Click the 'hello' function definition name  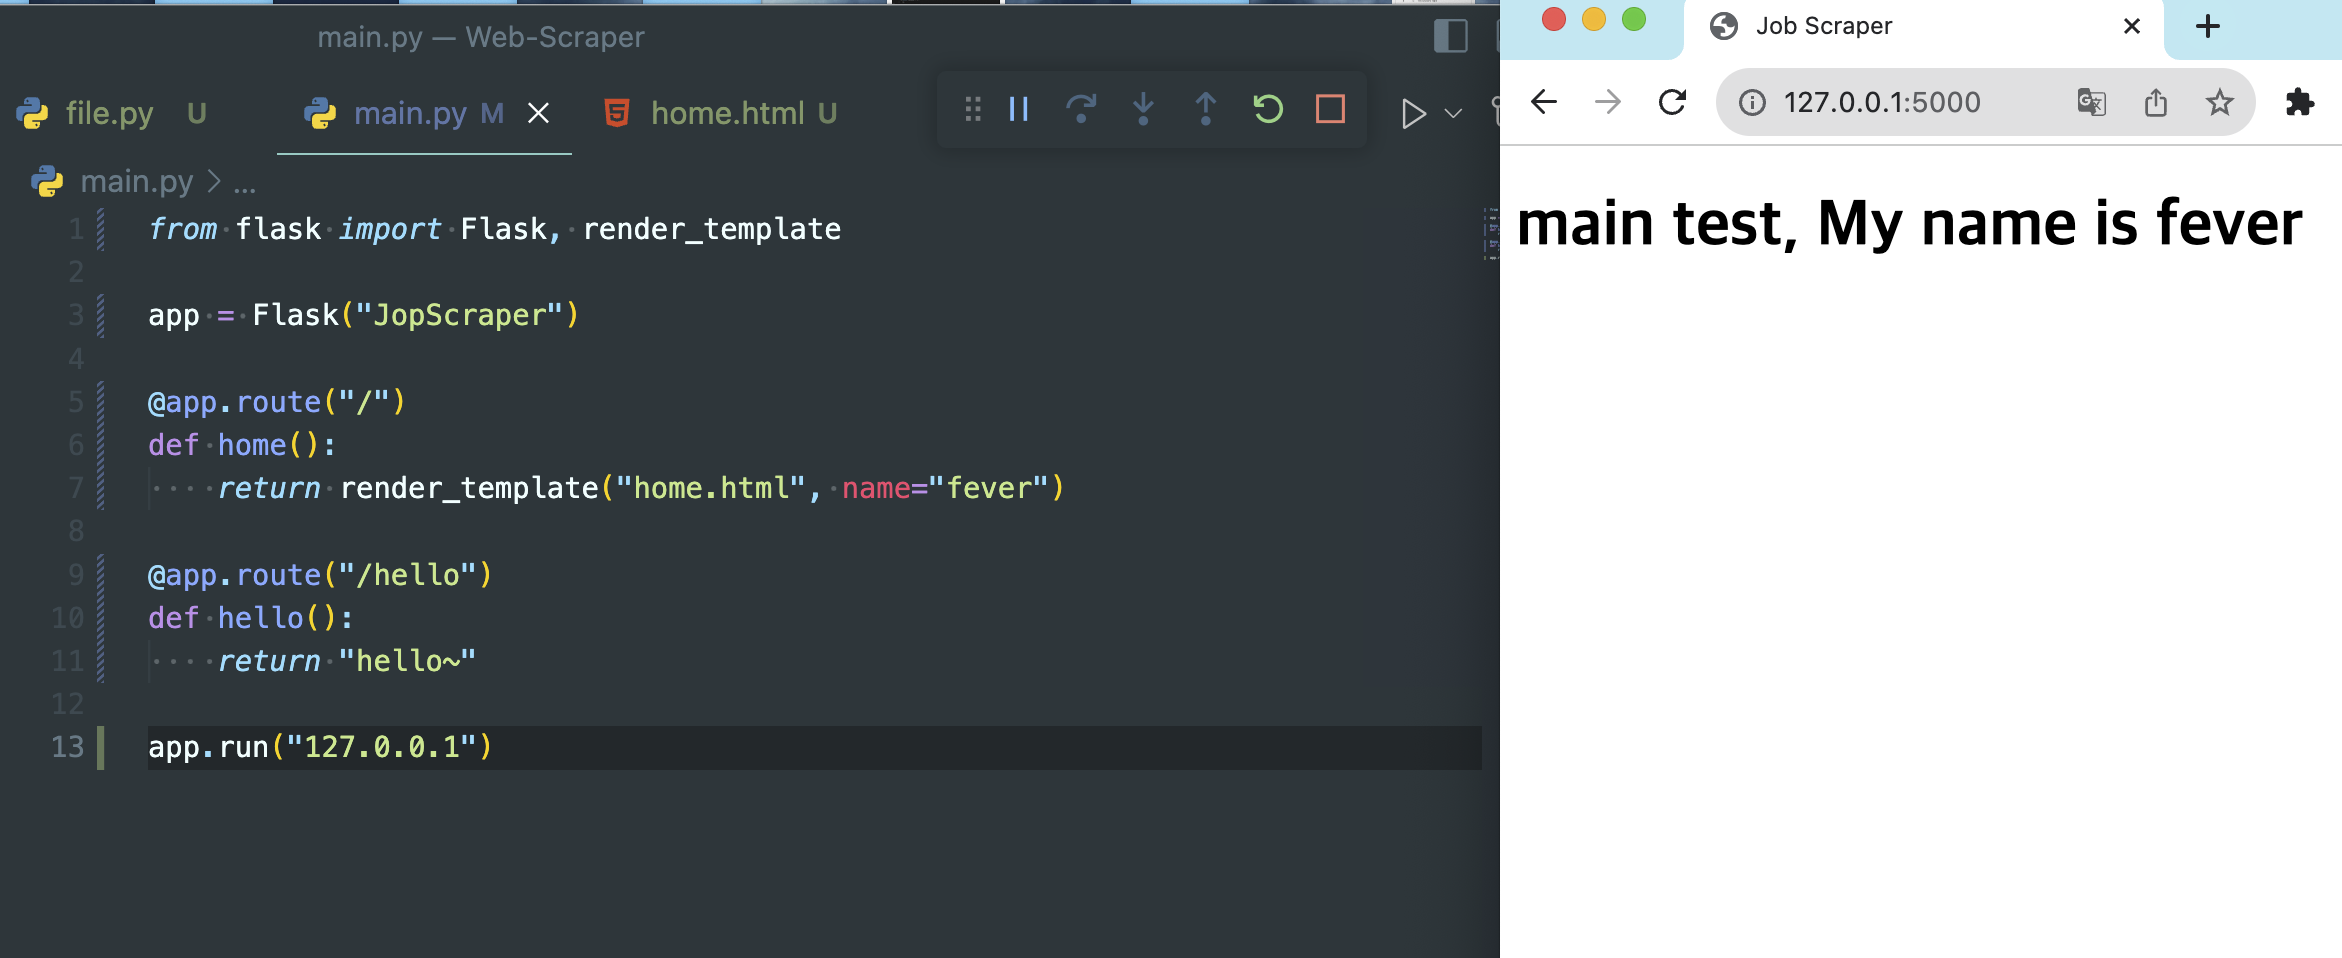coord(261,618)
